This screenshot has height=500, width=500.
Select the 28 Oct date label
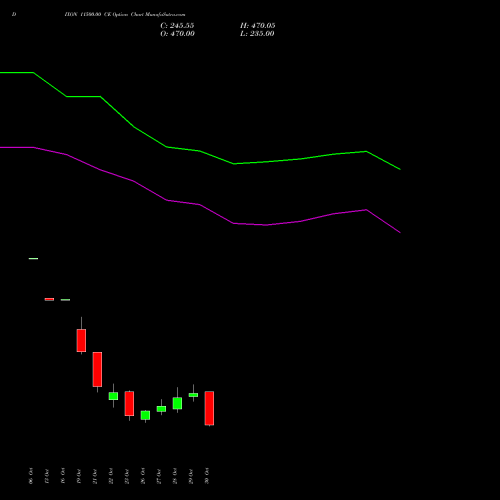(x=175, y=476)
